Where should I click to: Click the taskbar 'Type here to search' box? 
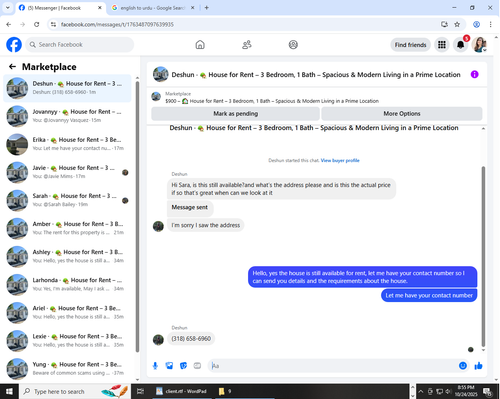point(75,391)
